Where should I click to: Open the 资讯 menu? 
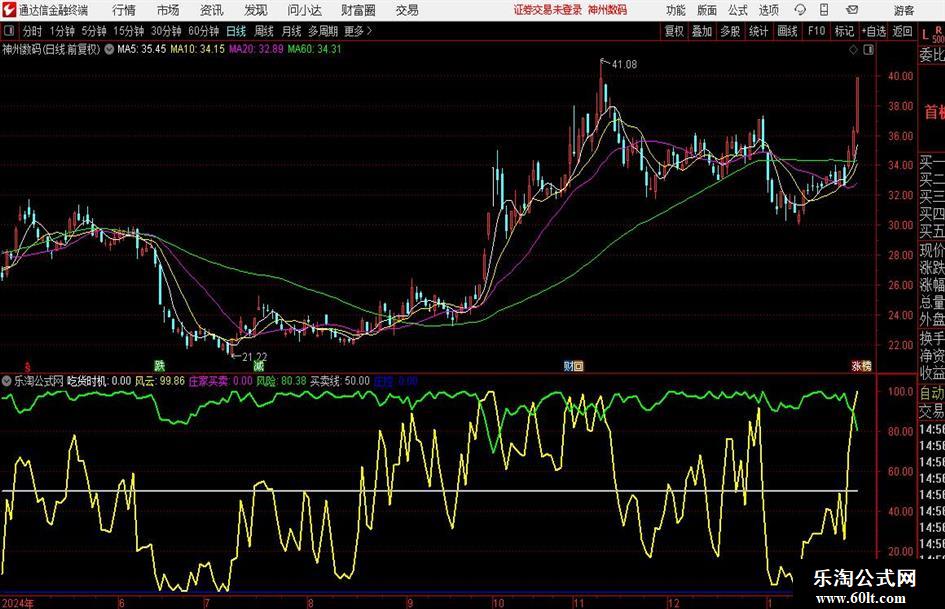click(212, 10)
